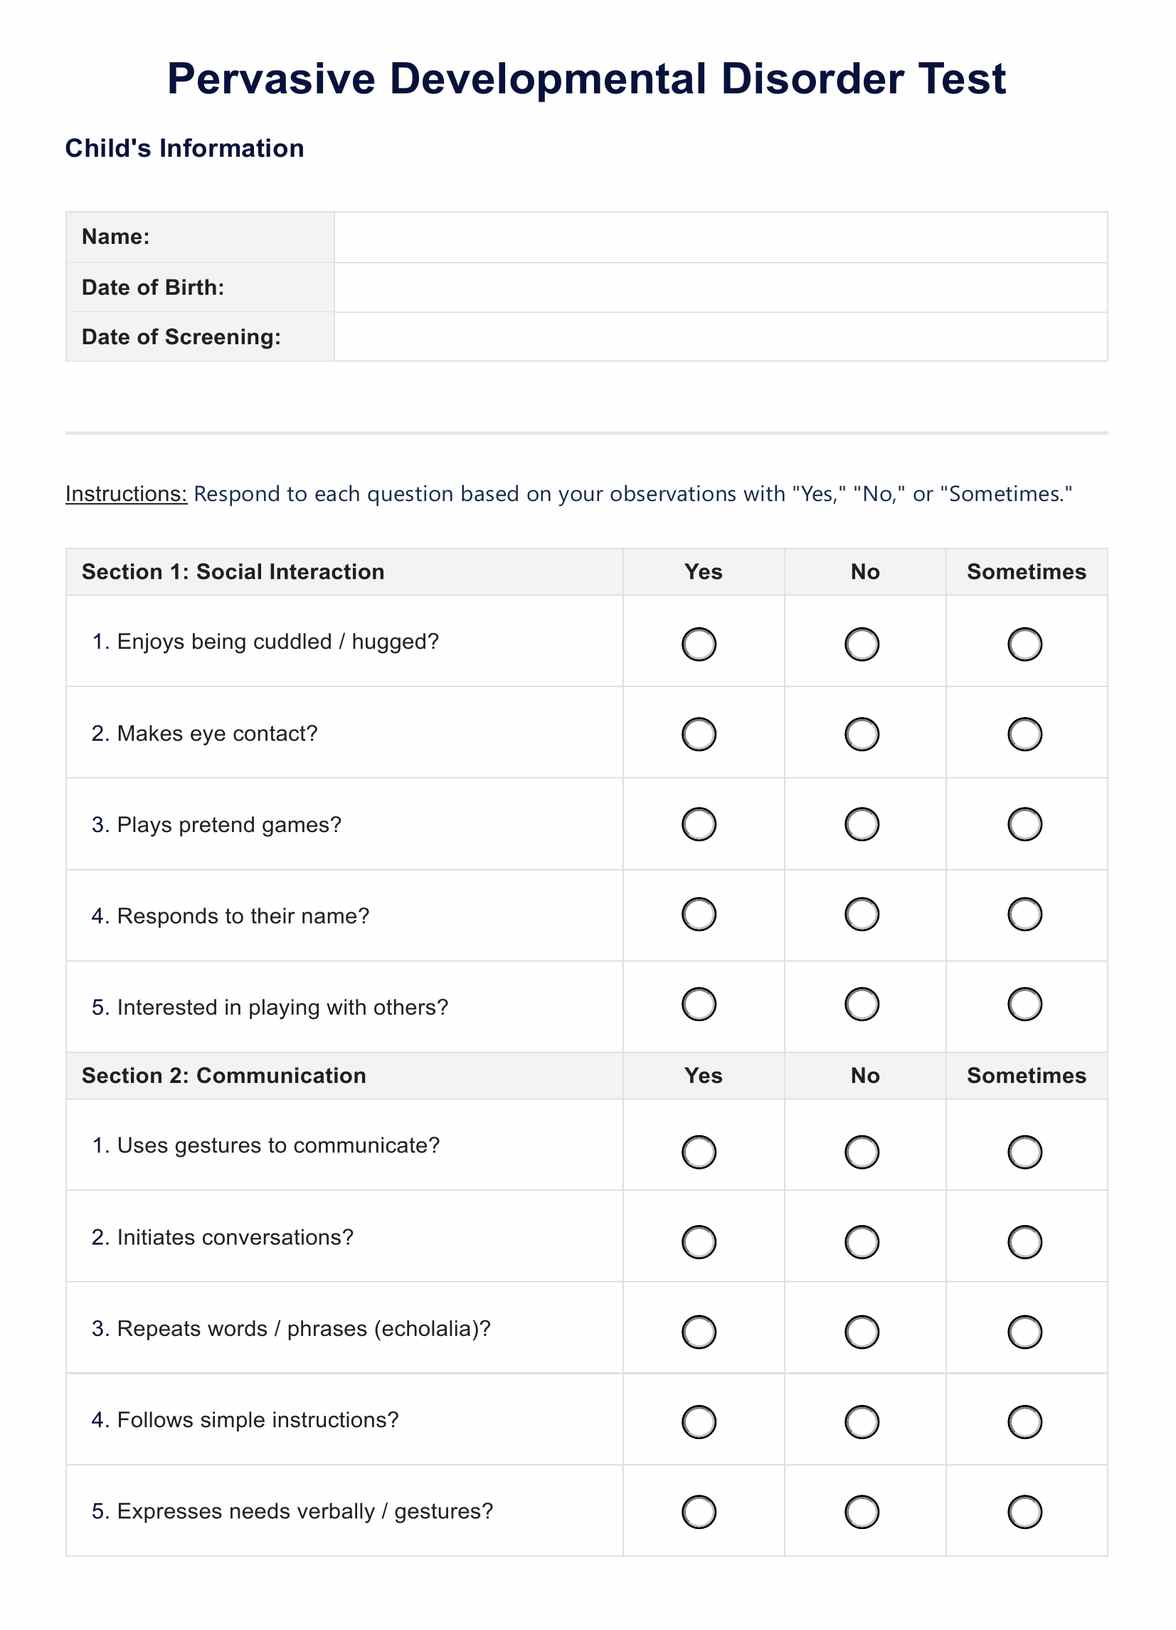Choose No for Repeats words / phrases (echolalia)
This screenshot has width=1176, height=1630.
[x=862, y=1332]
